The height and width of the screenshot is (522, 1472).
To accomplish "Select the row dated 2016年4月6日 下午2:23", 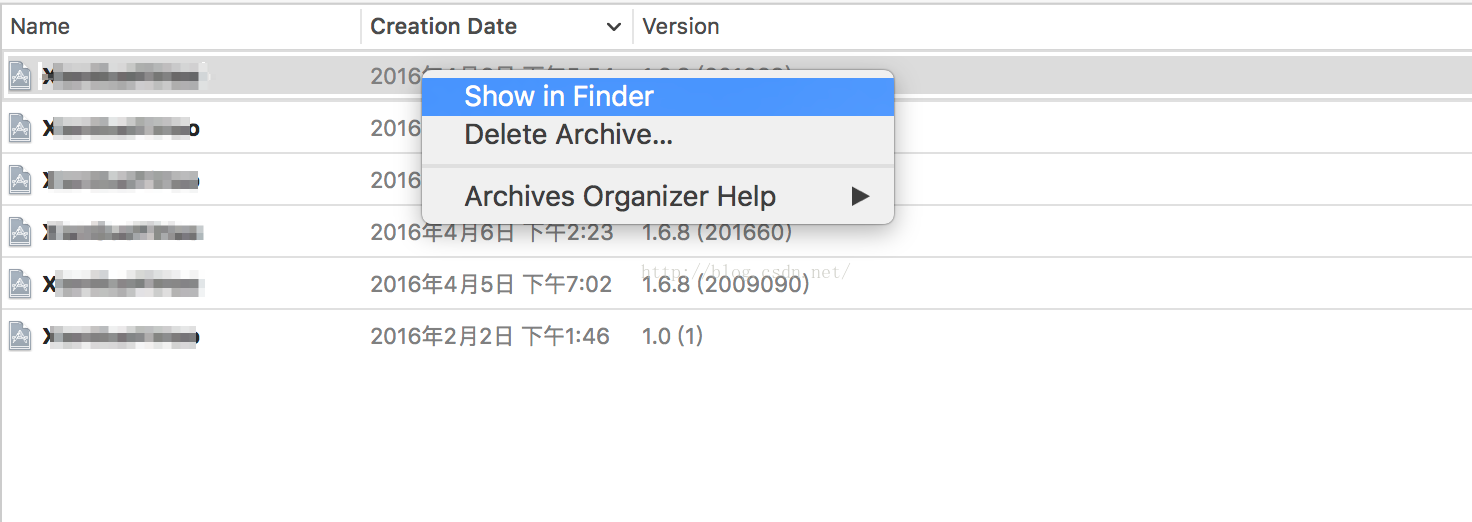I will 736,232.
